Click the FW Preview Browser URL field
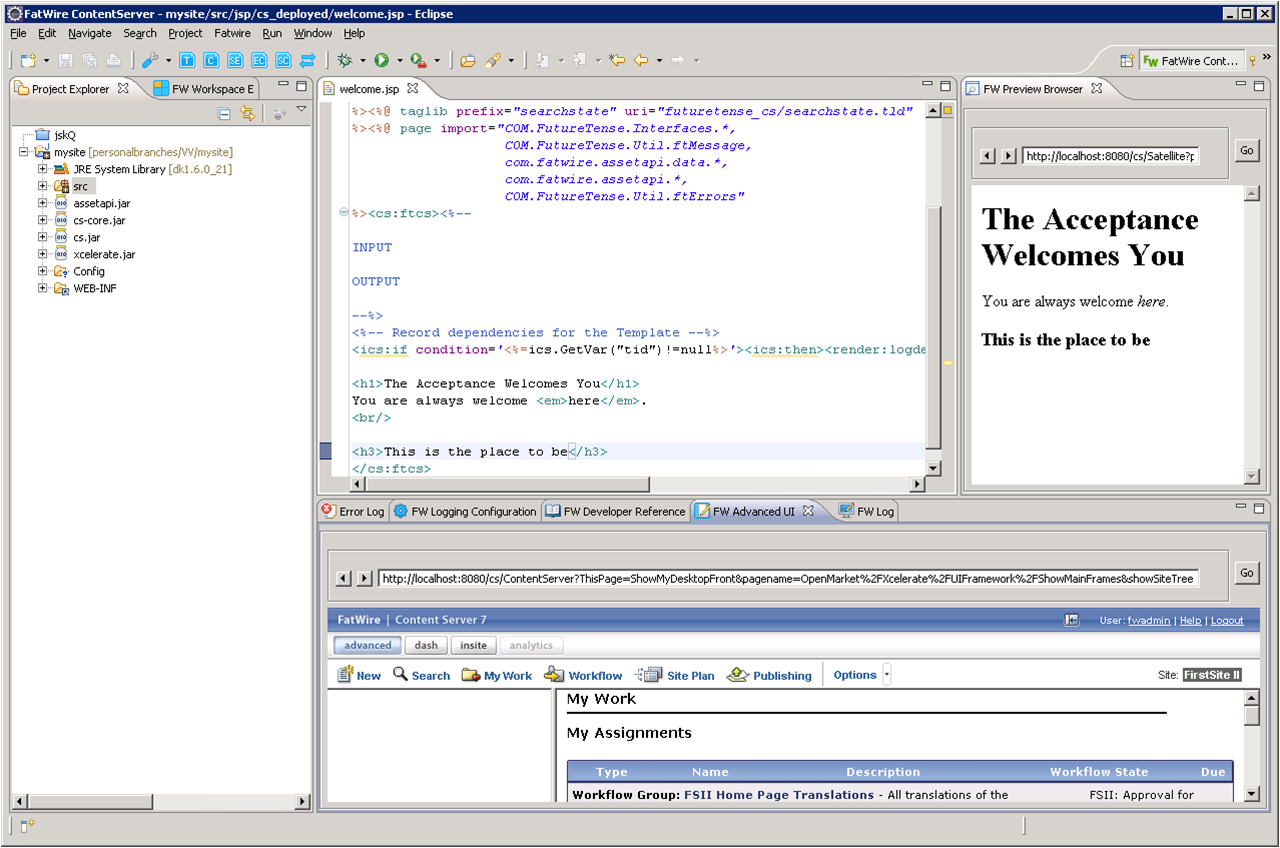1280x848 pixels. 1110,156
